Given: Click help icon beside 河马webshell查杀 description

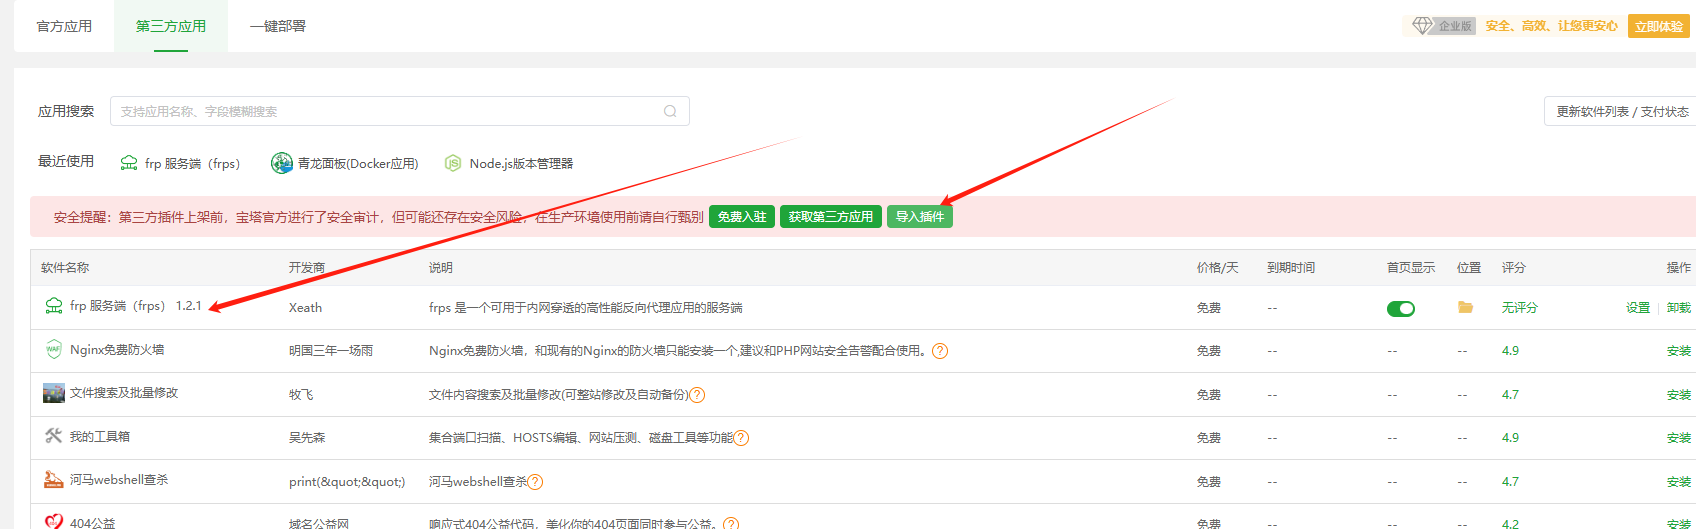Looking at the screenshot, I should [535, 482].
